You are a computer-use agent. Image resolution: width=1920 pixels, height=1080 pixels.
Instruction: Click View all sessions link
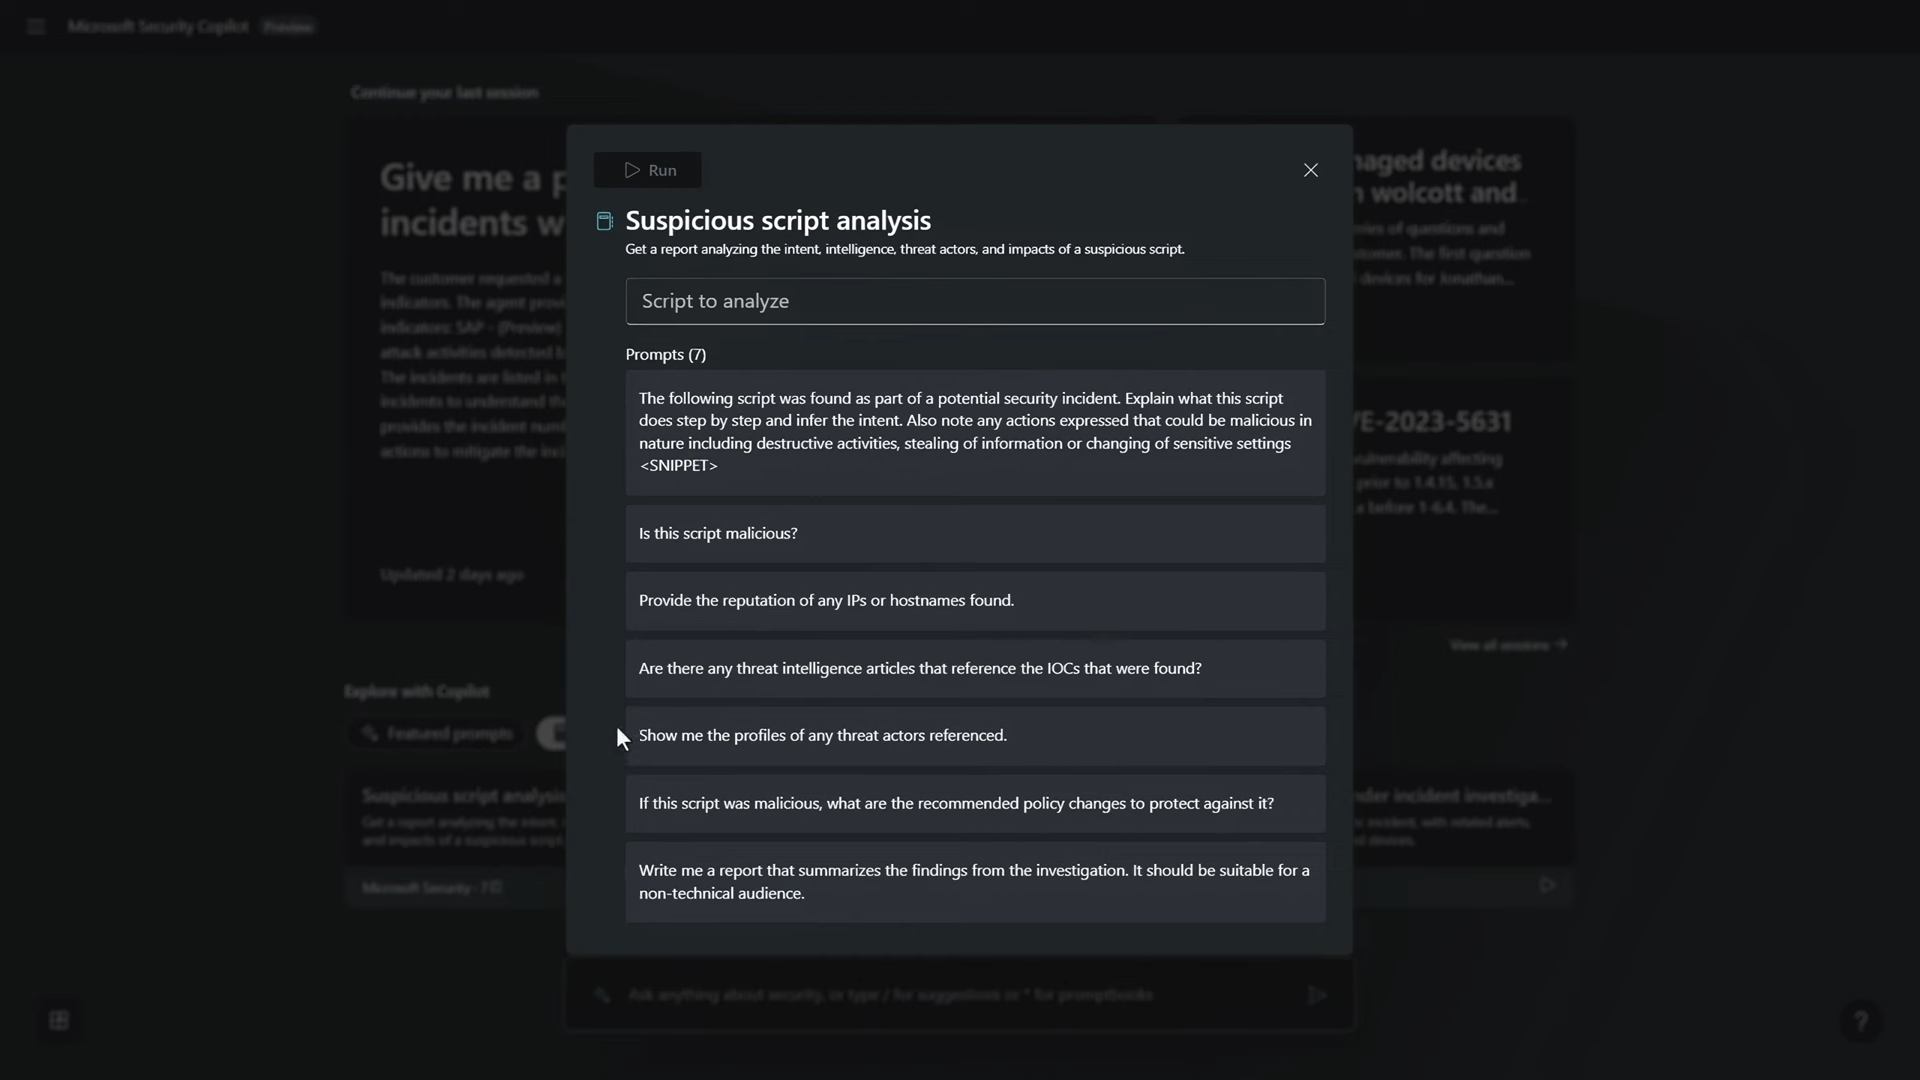1505,645
